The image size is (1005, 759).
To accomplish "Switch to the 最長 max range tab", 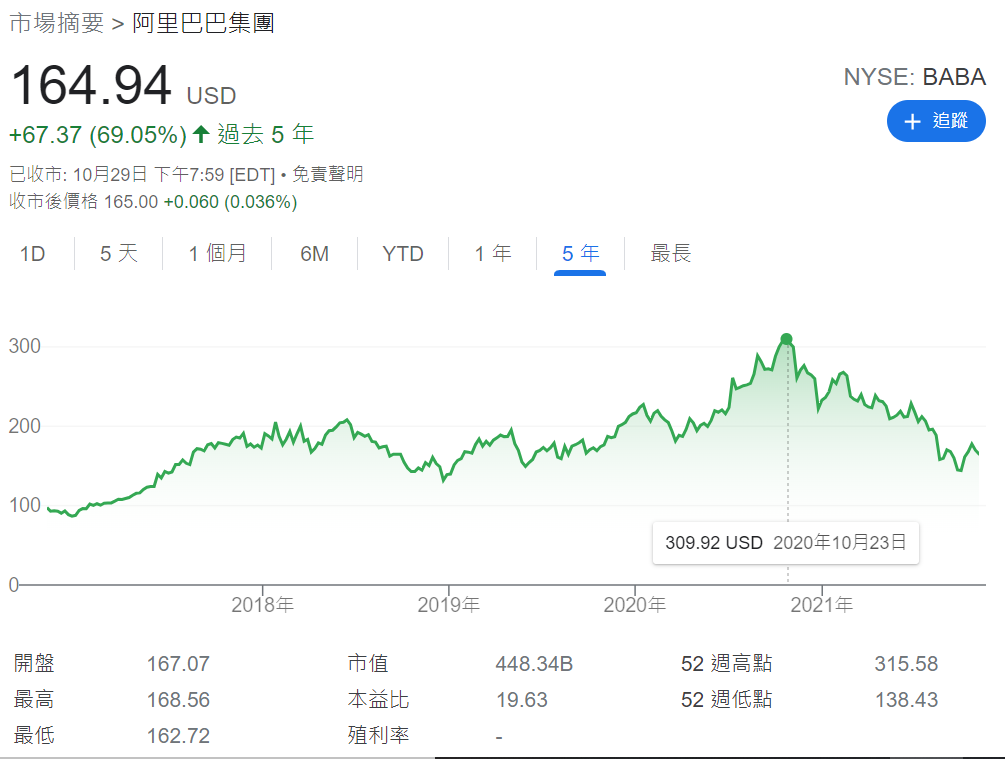I will 670,254.
